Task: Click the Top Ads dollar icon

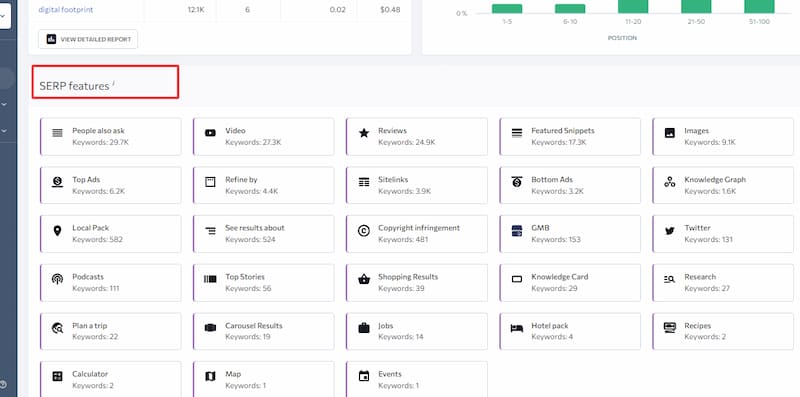Action: coord(57,182)
